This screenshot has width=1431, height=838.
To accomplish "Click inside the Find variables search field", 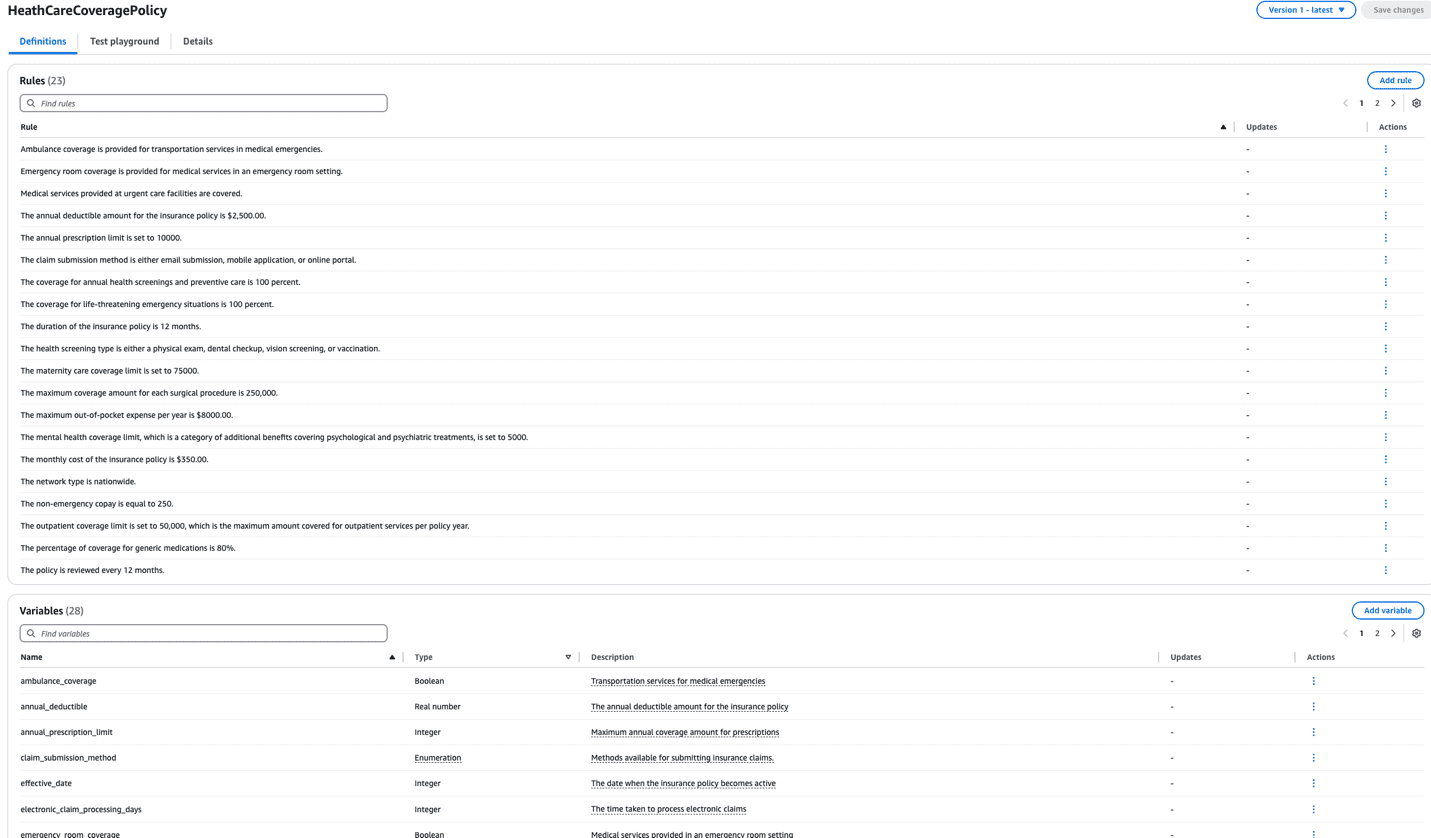I will click(x=150, y=633).
